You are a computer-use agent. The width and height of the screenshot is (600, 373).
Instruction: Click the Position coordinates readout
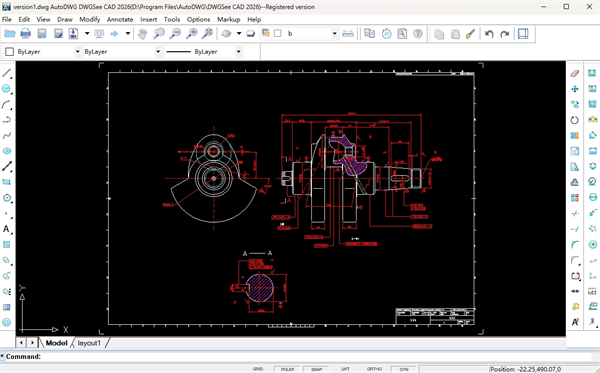tap(525, 369)
